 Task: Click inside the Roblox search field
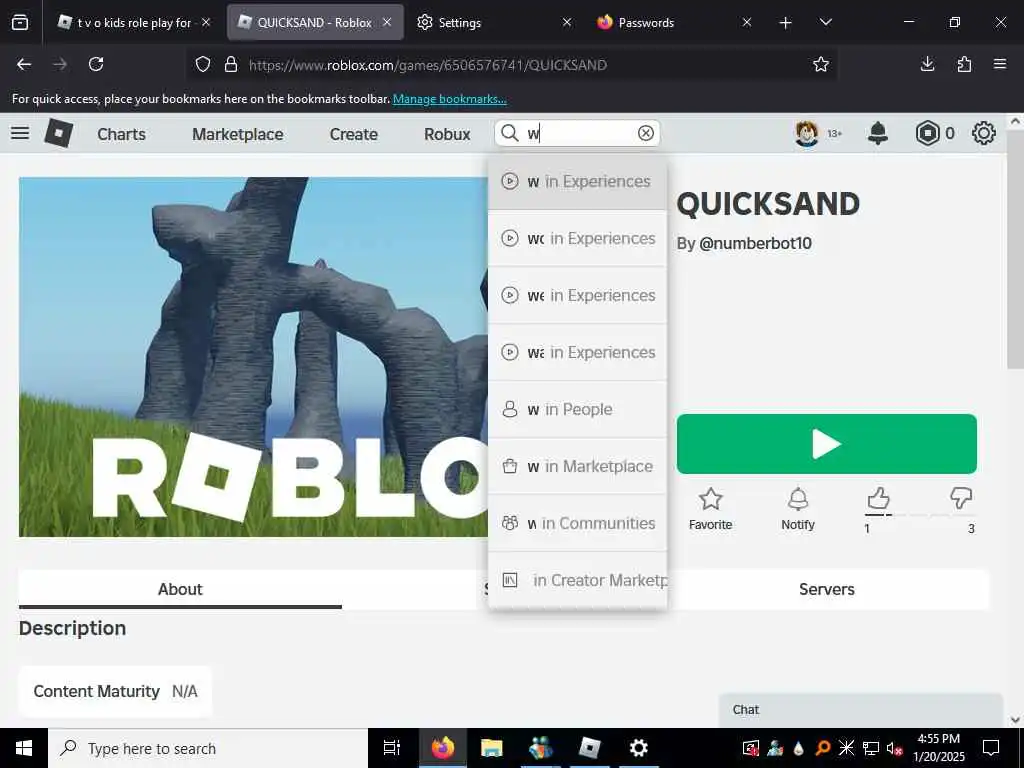[x=578, y=133]
